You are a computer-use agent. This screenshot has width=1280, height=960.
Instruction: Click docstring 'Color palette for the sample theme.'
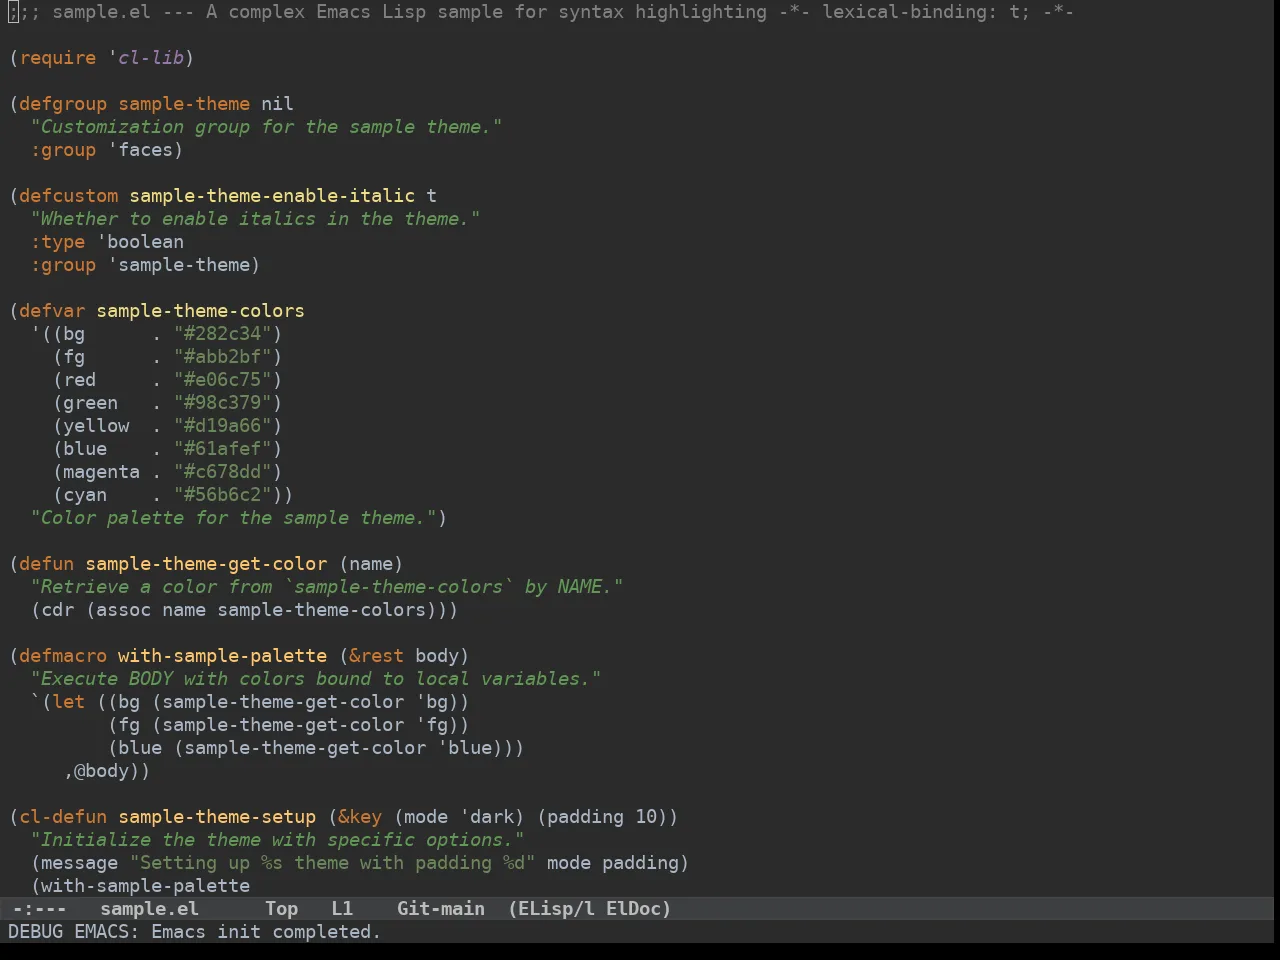click(x=233, y=518)
